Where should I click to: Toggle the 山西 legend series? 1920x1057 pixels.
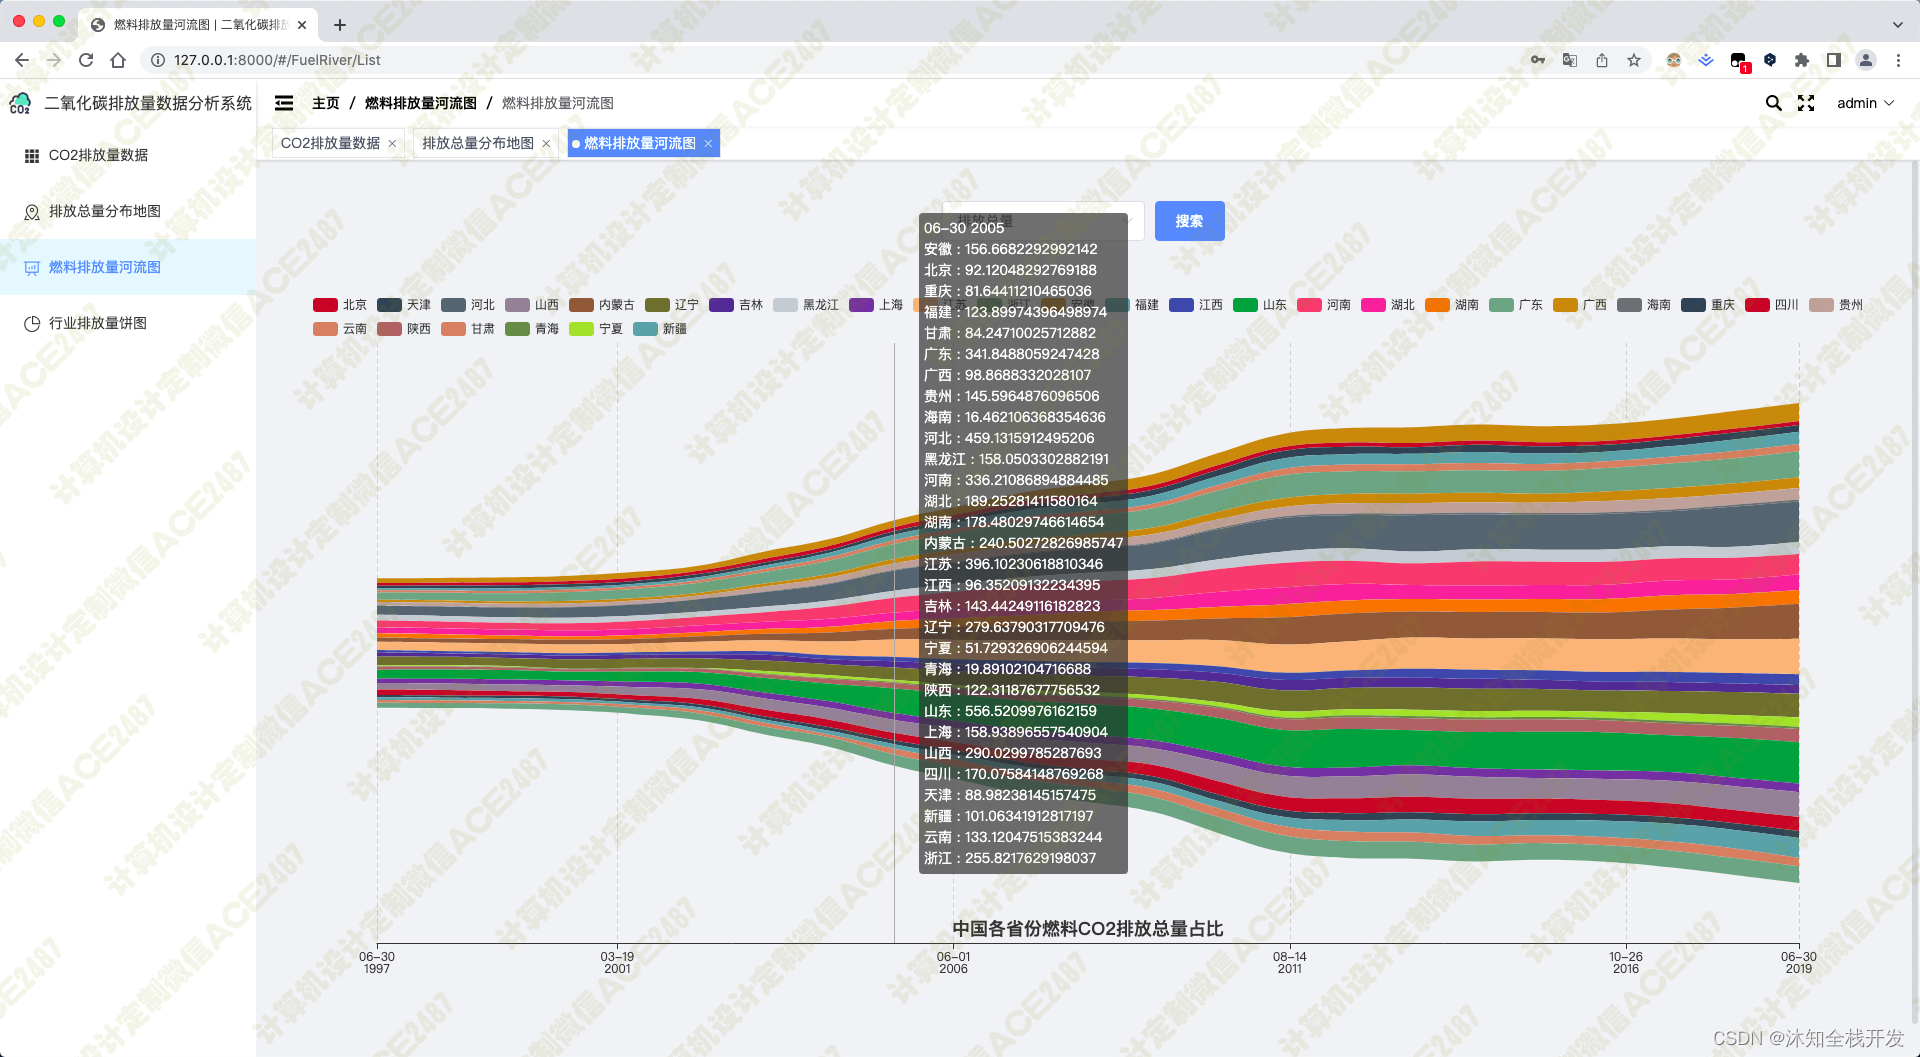coord(532,305)
